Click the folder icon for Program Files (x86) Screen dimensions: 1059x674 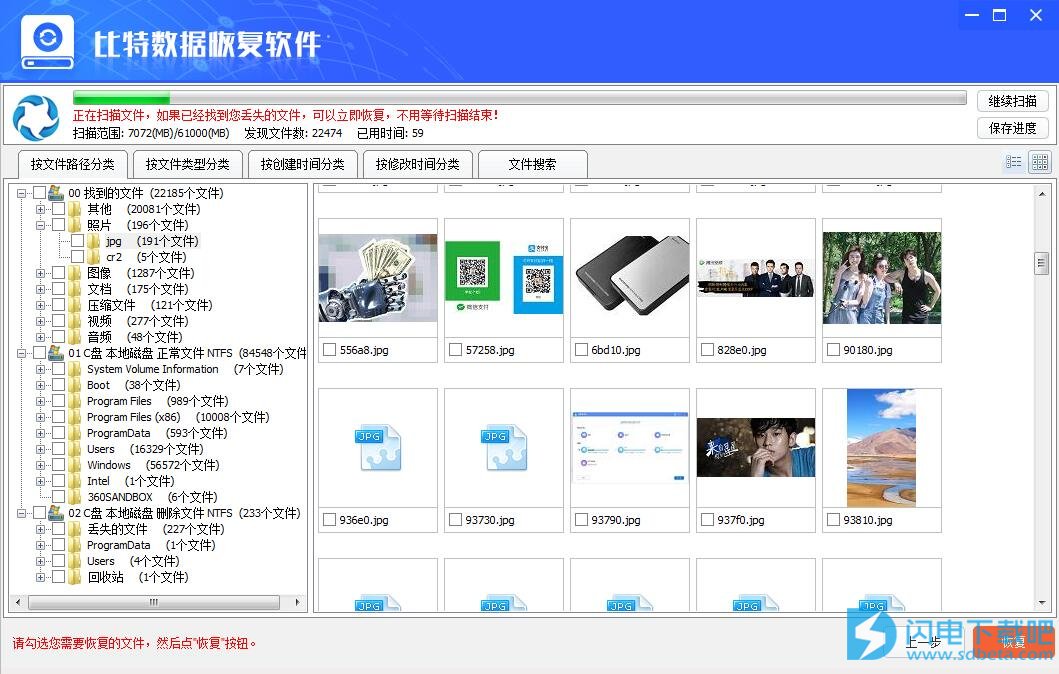coord(75,417)
